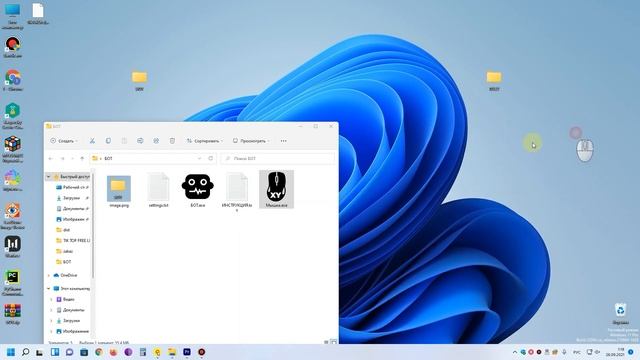Open the PyCharm desktop shortcut
Image resolution: width=640 pixels, height=360 pixels.
pyautogui.click(x=13, y=282)
